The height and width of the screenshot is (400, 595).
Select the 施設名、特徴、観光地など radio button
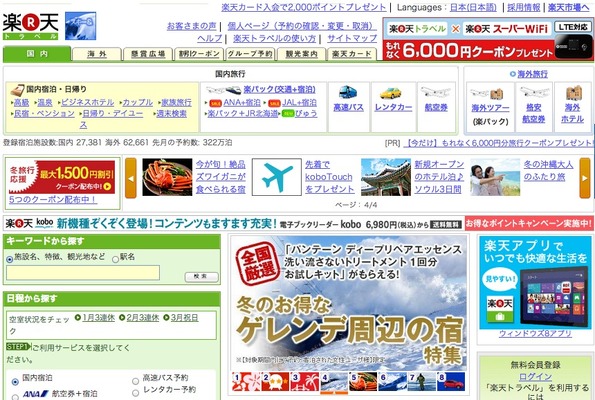9,260
